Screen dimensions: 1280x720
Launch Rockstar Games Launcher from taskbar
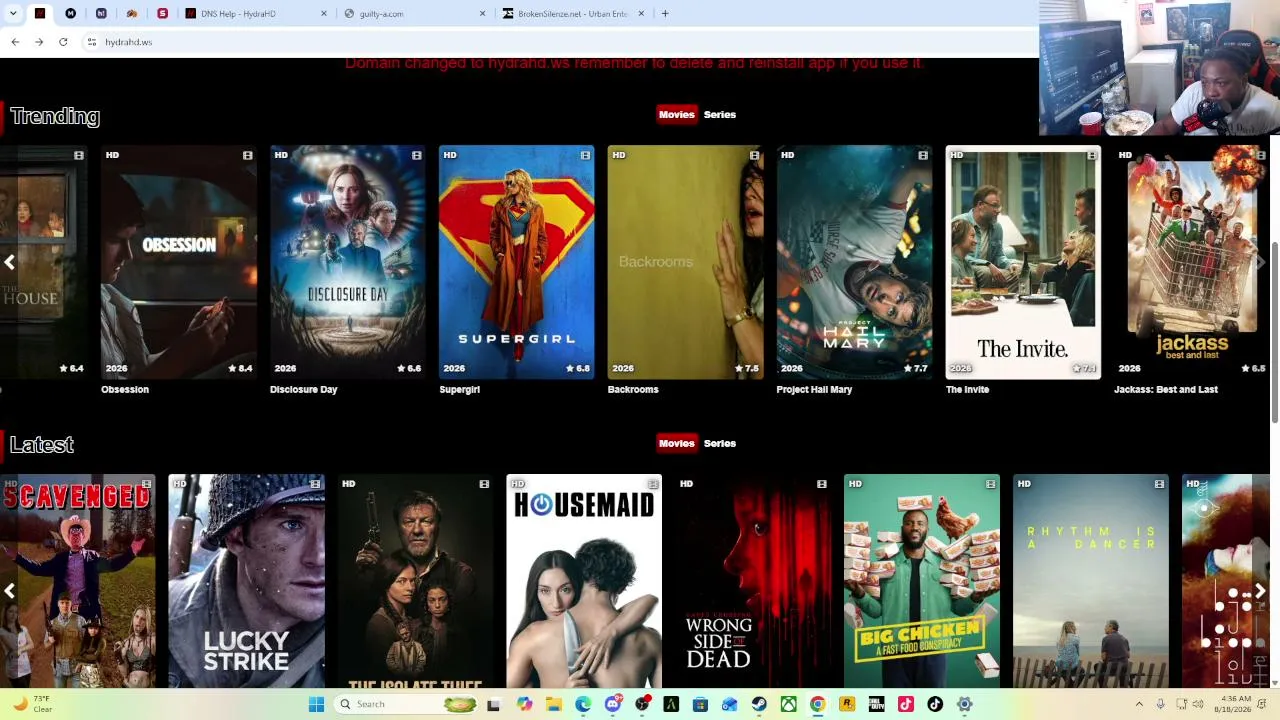click(847, 704)
